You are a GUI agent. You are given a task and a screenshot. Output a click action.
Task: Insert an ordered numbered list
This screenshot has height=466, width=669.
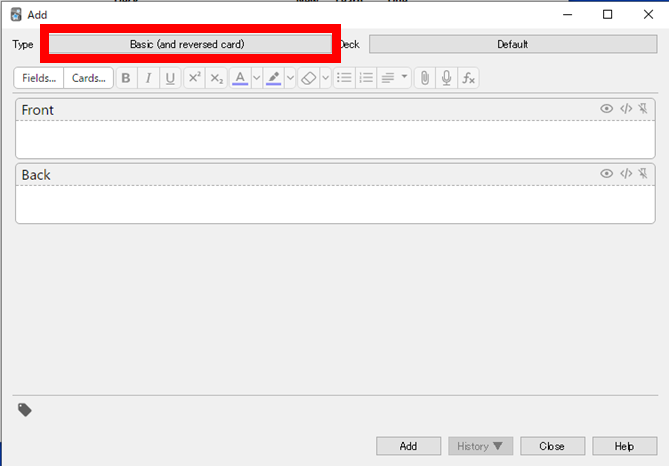[x=366, y=78]
